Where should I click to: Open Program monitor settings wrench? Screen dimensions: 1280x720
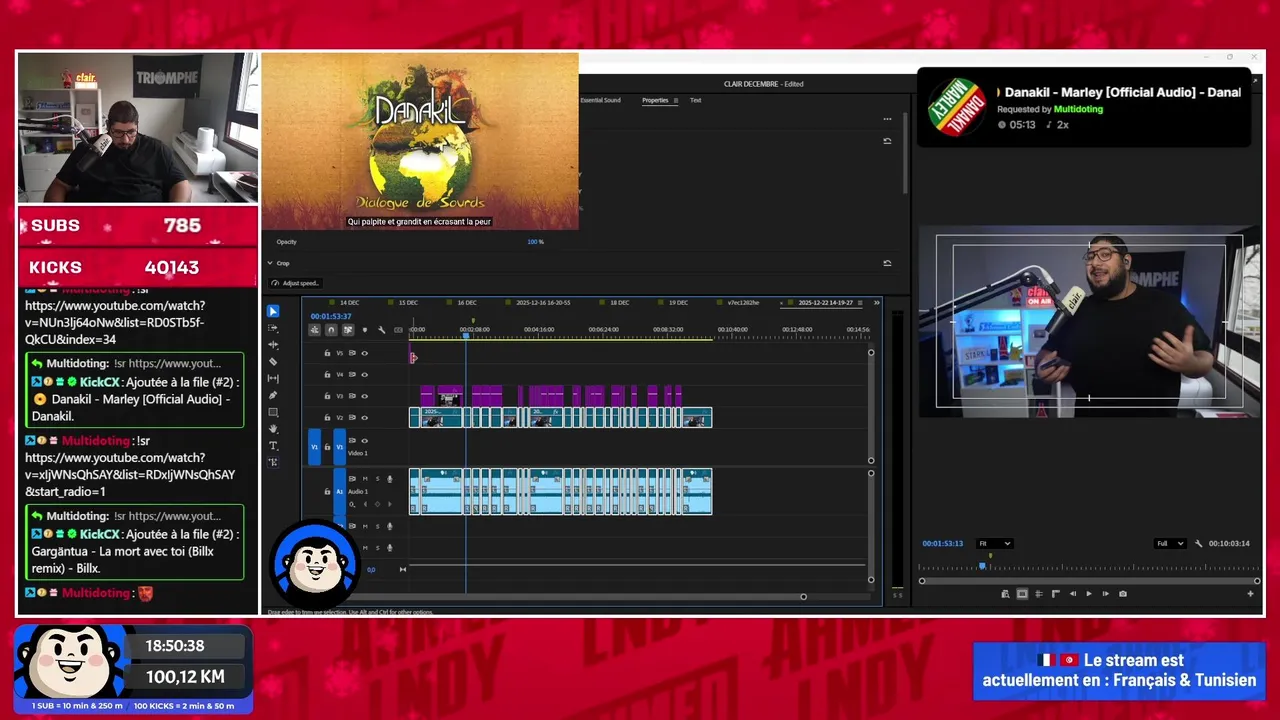[1198, 544]
